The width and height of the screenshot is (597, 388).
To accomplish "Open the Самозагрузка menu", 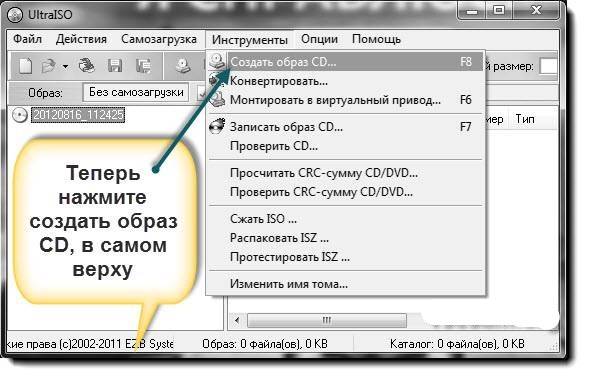I will [x=159, y=39].
